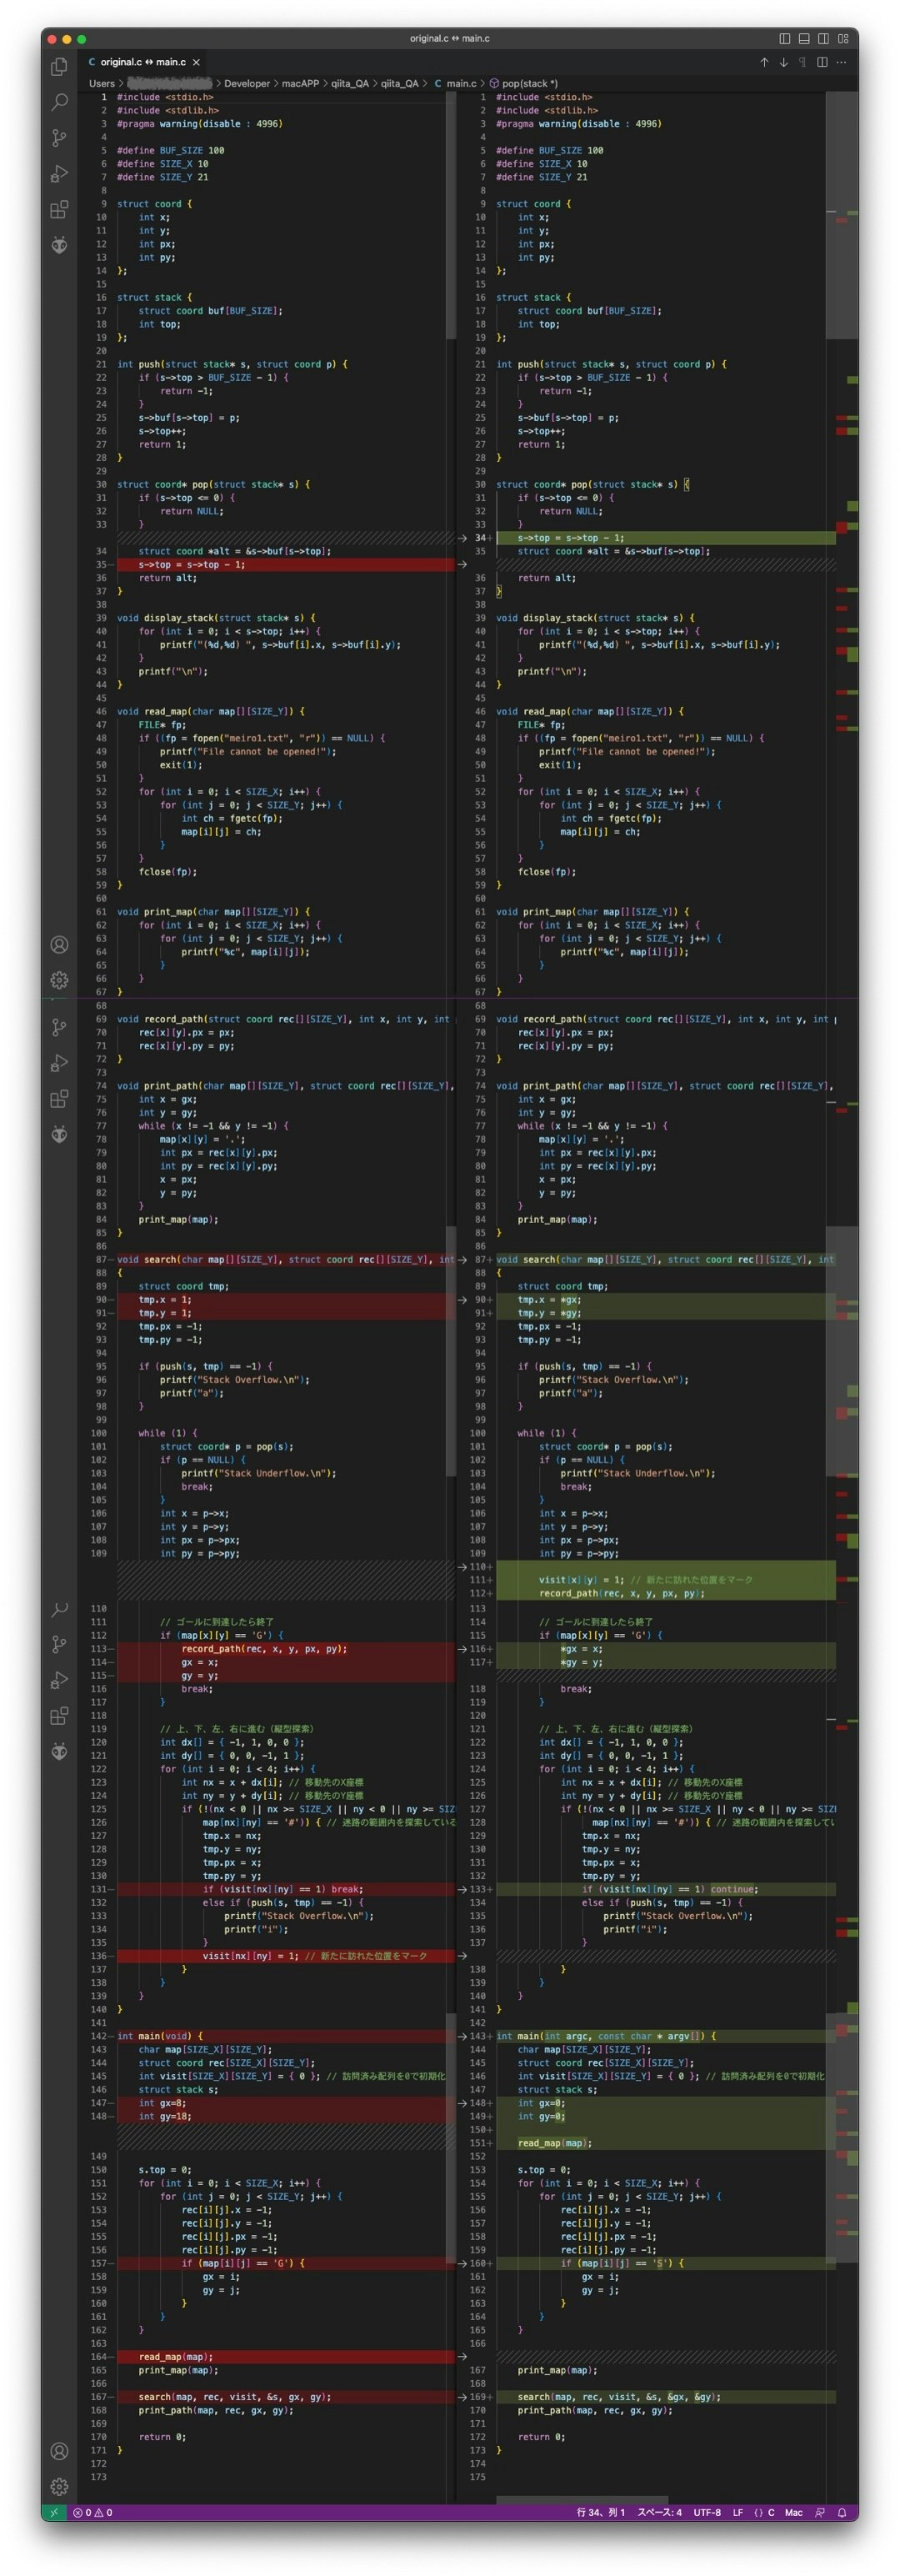Viewport: 900px width, 2576px height.
Task: Revert arrow at record_path line 113
Action: coord(462,1648)
